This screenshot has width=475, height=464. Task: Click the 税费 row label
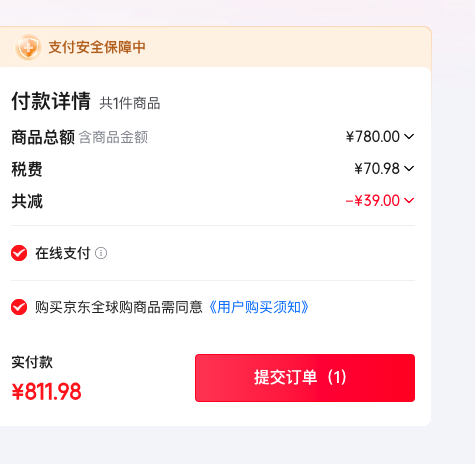27,169
